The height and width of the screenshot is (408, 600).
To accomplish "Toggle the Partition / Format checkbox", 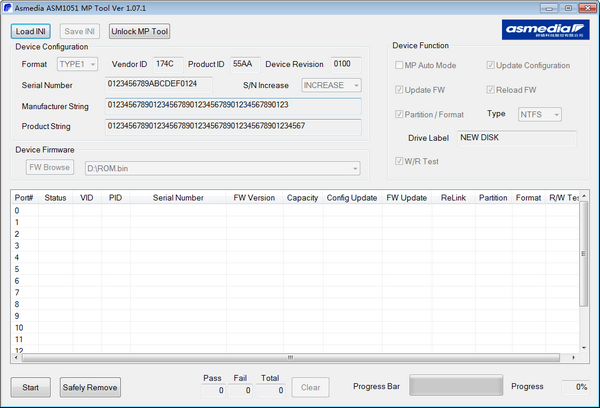I will click(399, 114).
